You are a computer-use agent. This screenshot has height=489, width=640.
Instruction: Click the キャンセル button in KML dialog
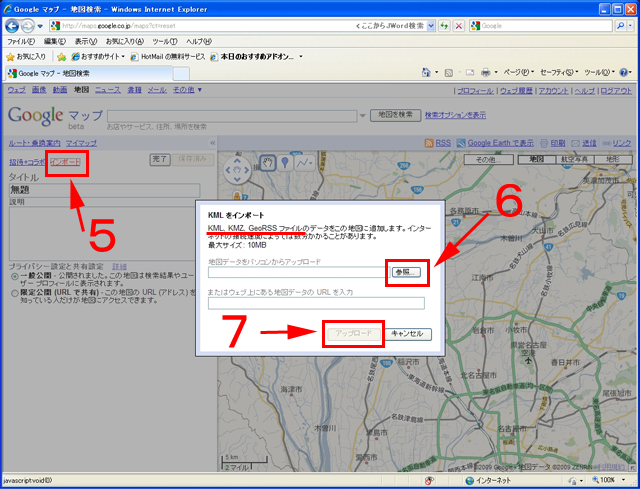[408, 334]
